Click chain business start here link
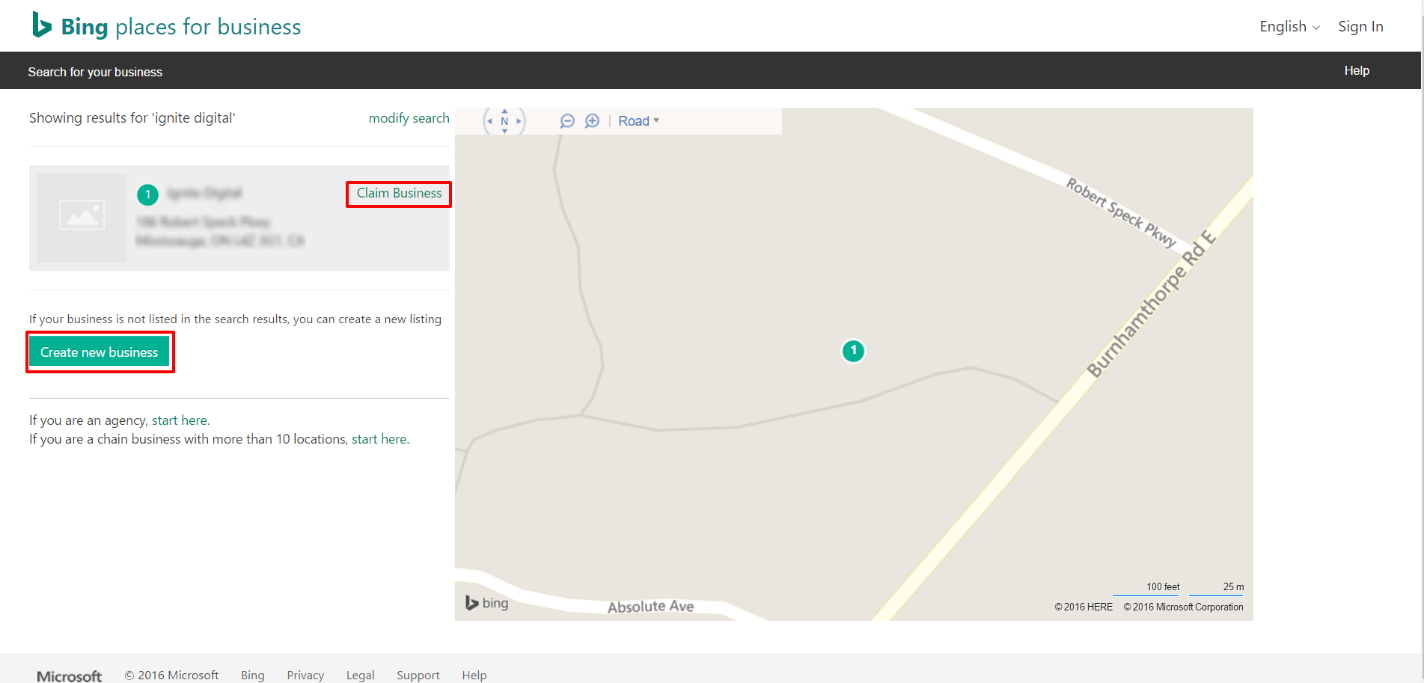 [x=379, y=439]
